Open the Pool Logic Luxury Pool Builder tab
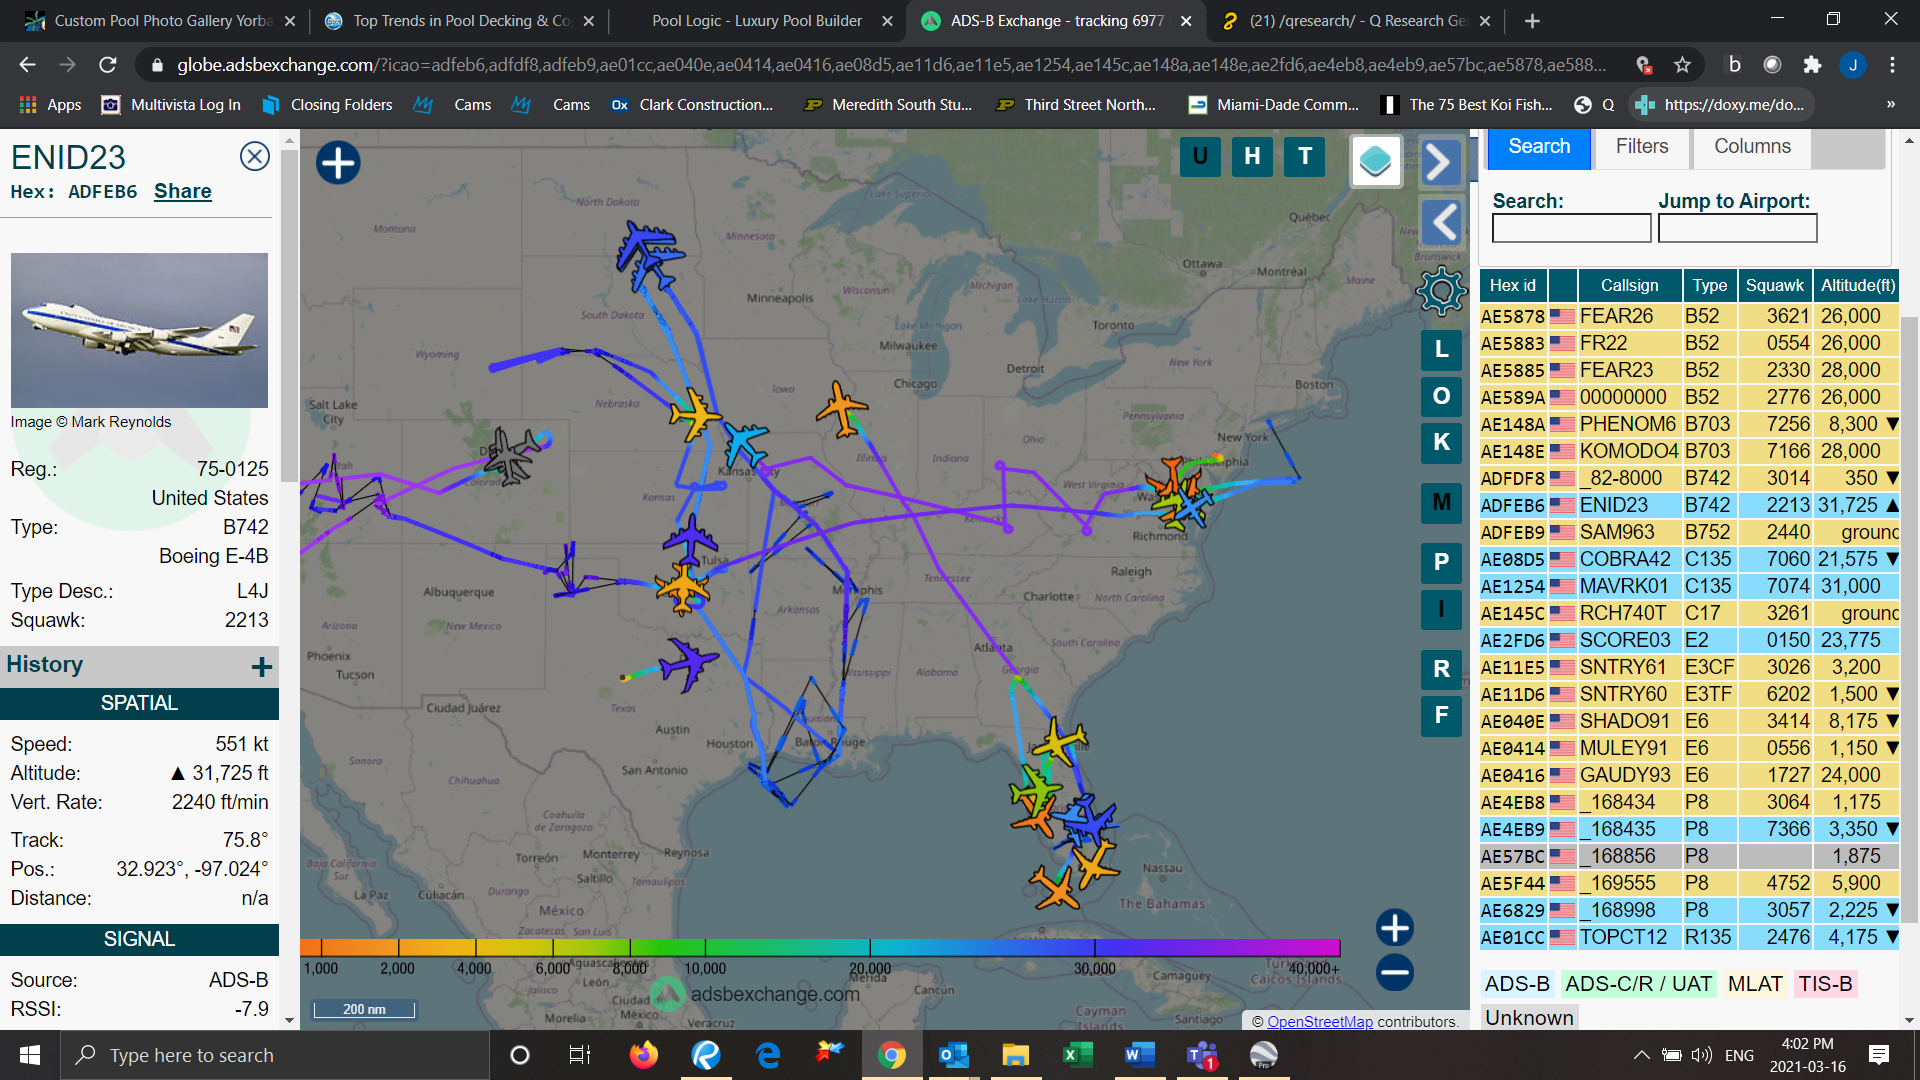The height and width of the screenshot is (1080, 1920). pyautogui.click(x=756, y=21)
